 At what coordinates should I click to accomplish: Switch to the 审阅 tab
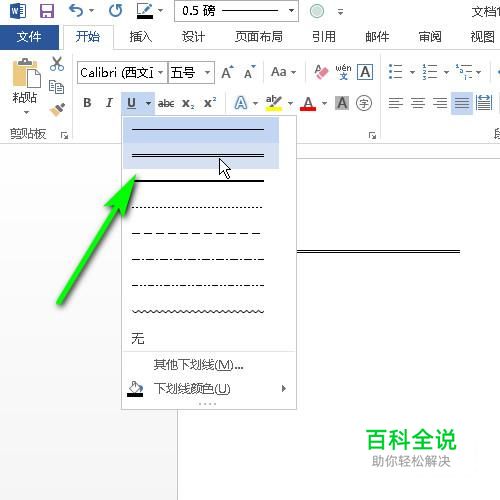pos(430,37)
